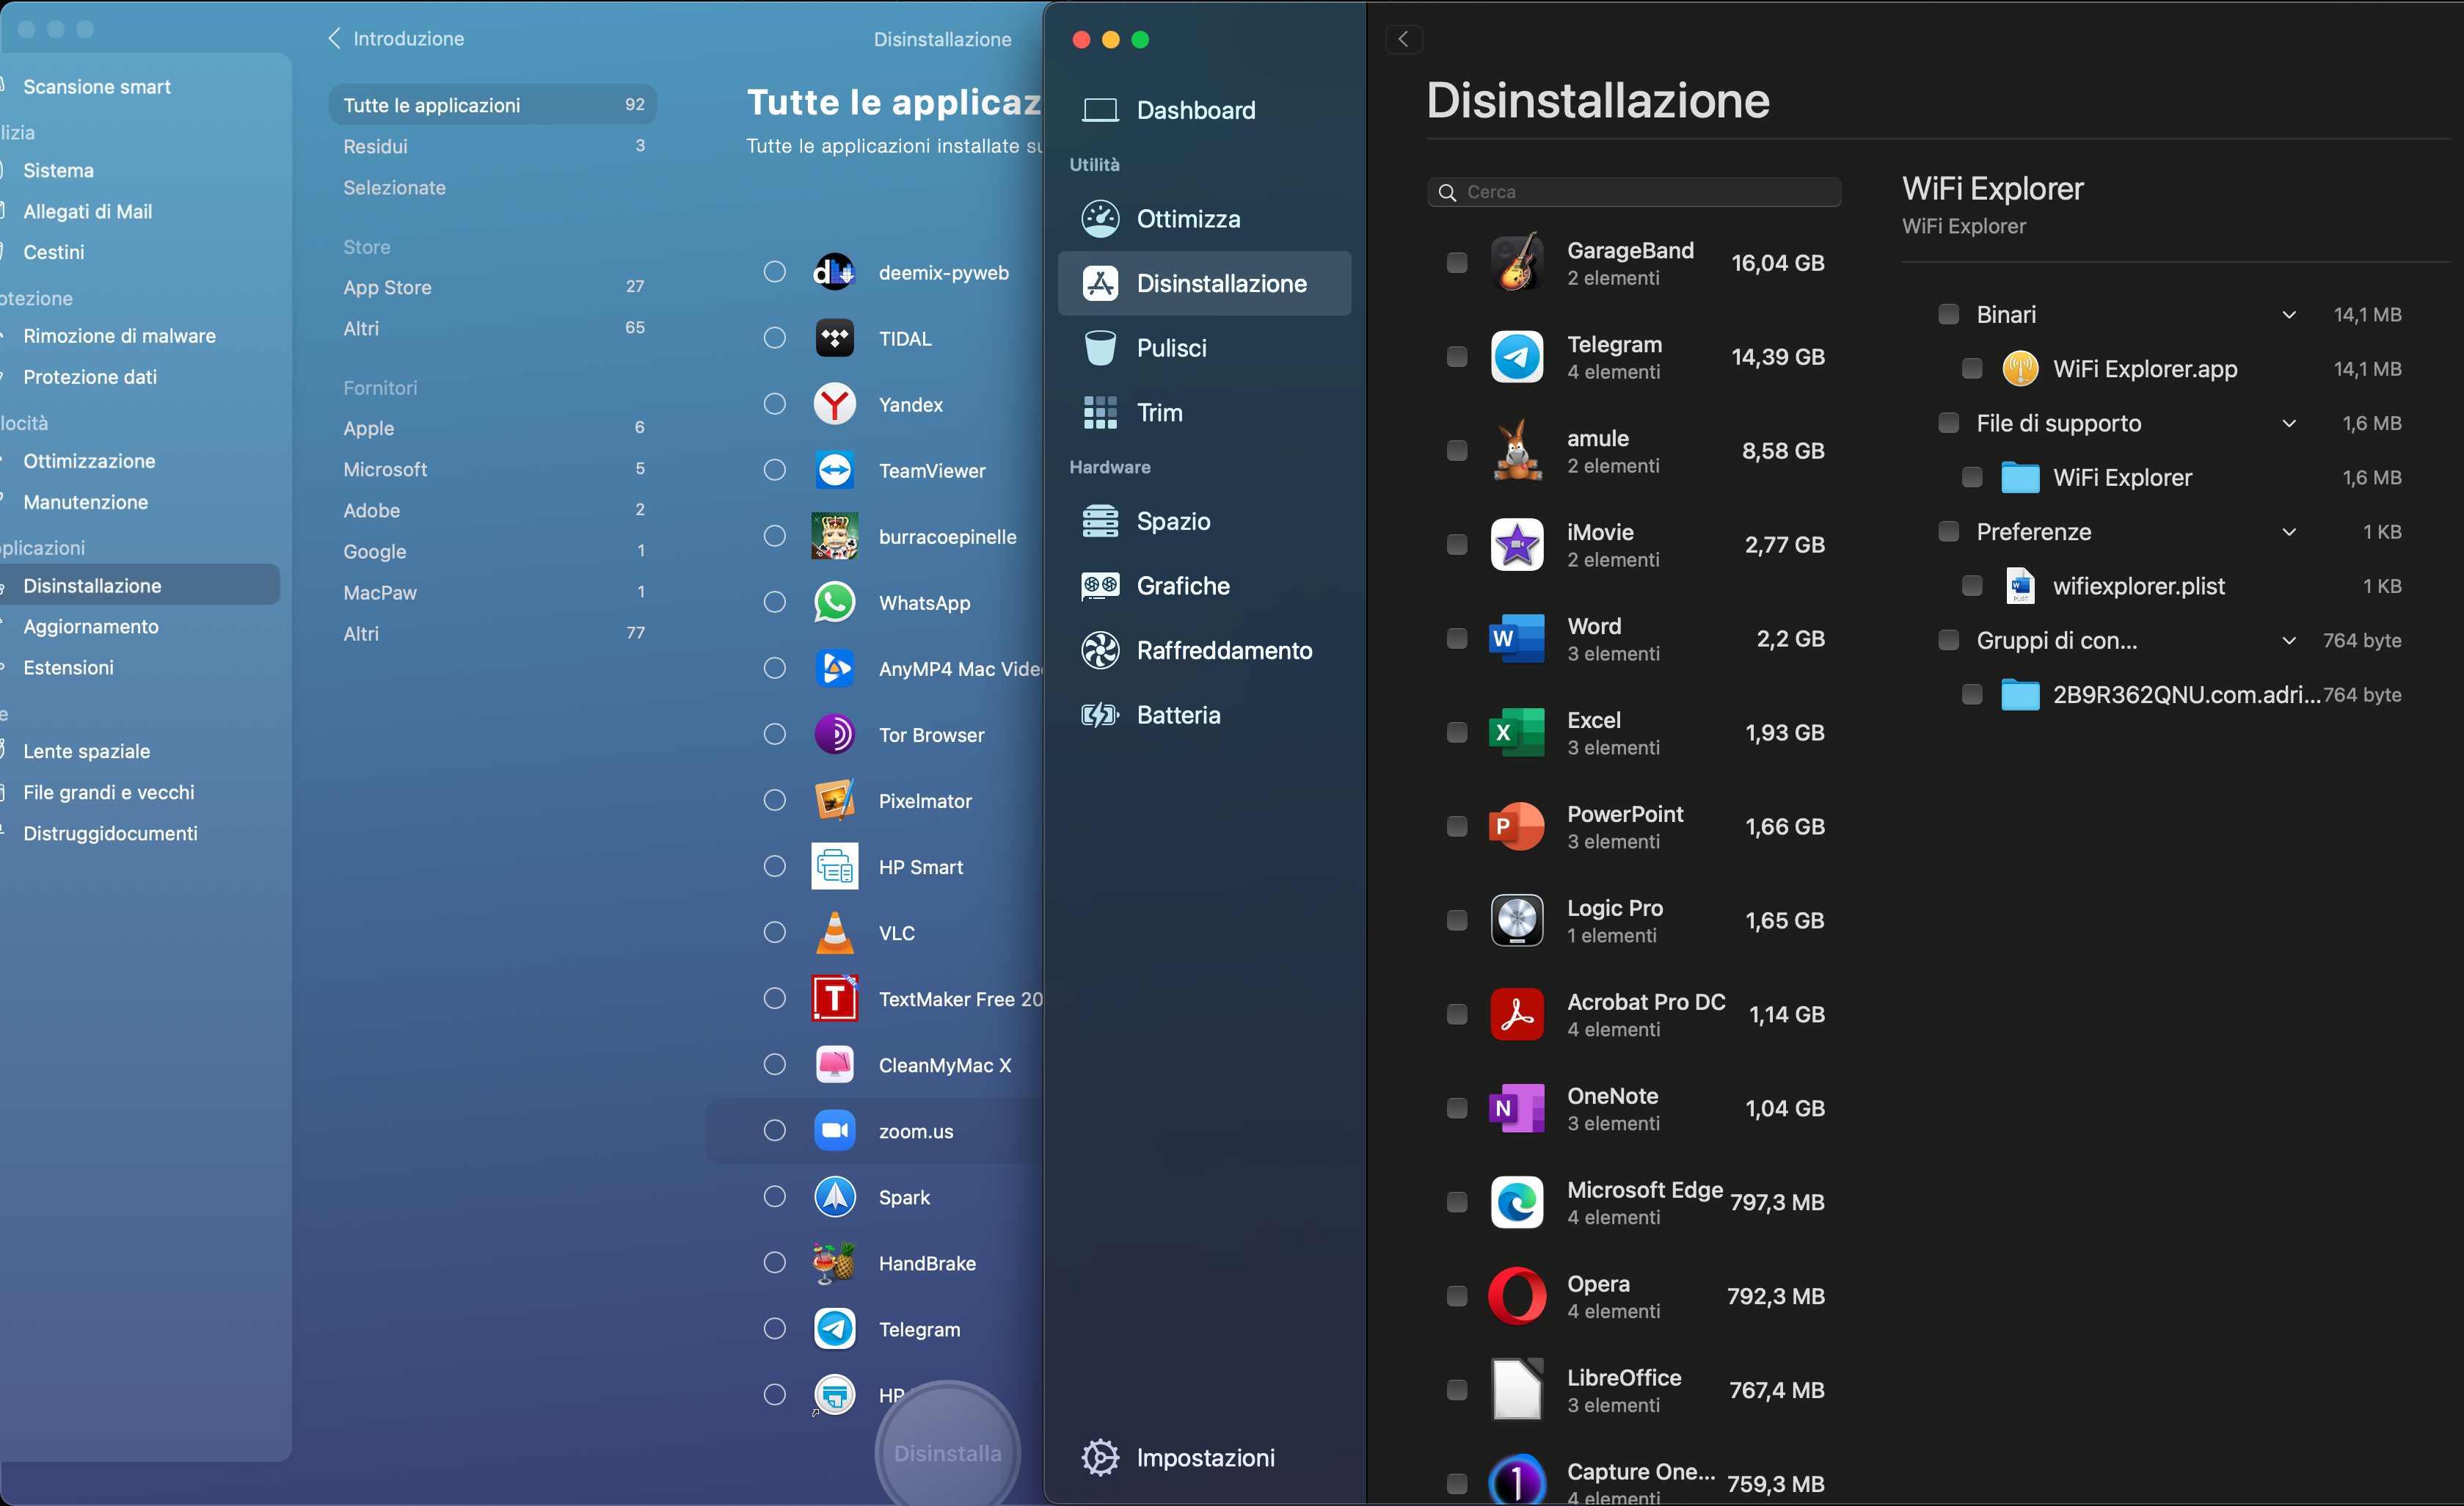The height and width of the screenshot is (1506, 2464).
Task: Click the WiFi Explorer.app icon
Action: coord(2020,369)
